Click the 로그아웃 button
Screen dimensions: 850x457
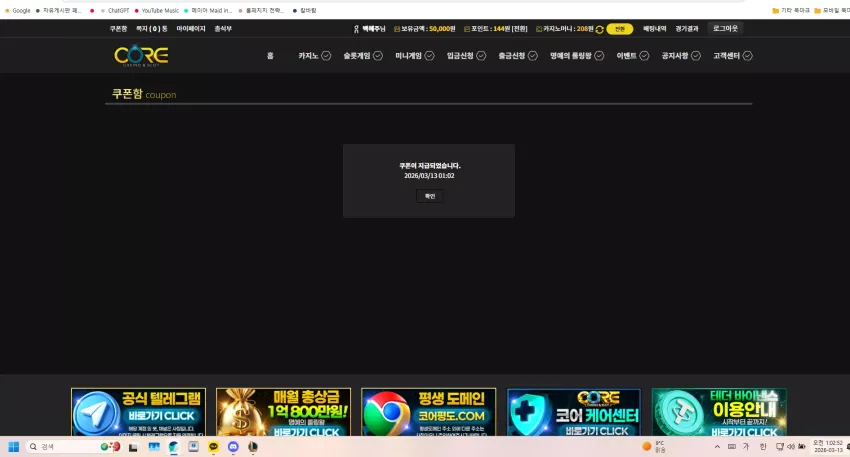(725, 29)
